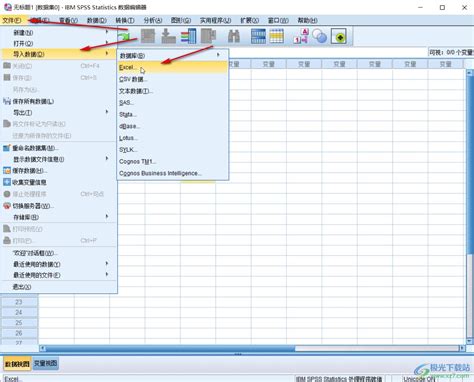Click the horizontal scrollbar right arrow
The height and width of the screenshot is (382, 474).
pos(462,348)
